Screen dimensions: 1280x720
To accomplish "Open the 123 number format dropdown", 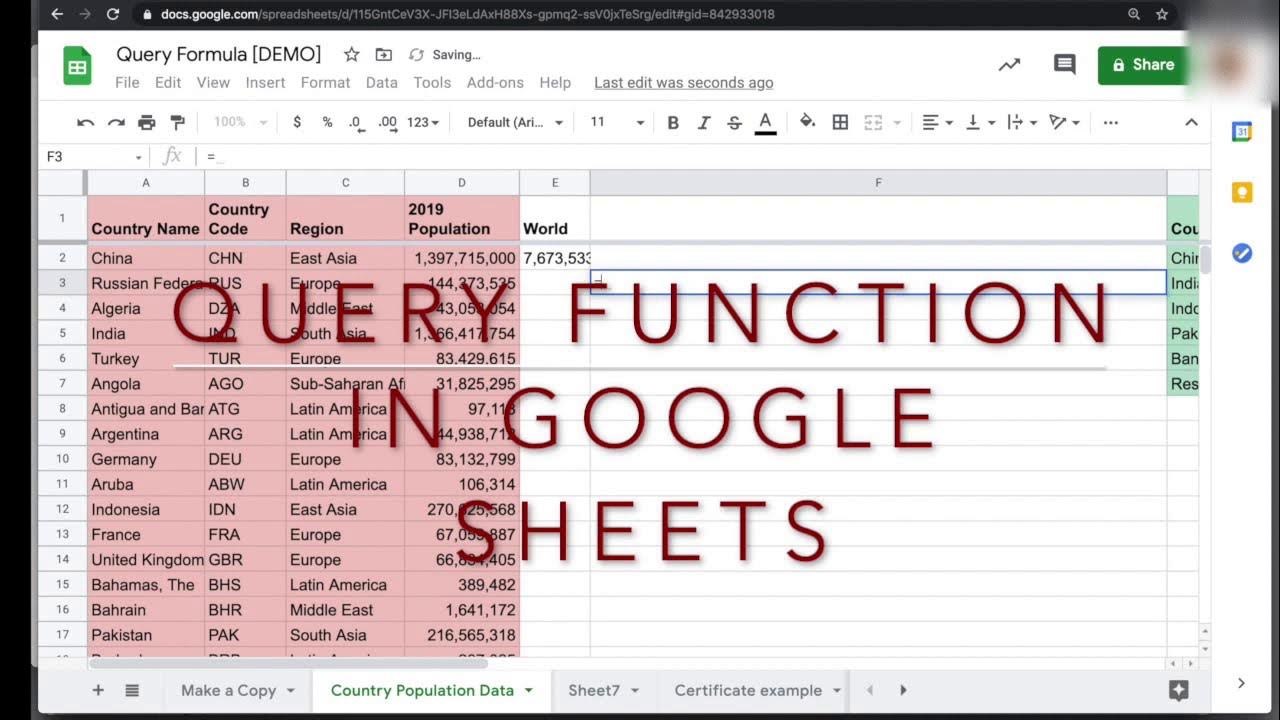I will [423, 122].
